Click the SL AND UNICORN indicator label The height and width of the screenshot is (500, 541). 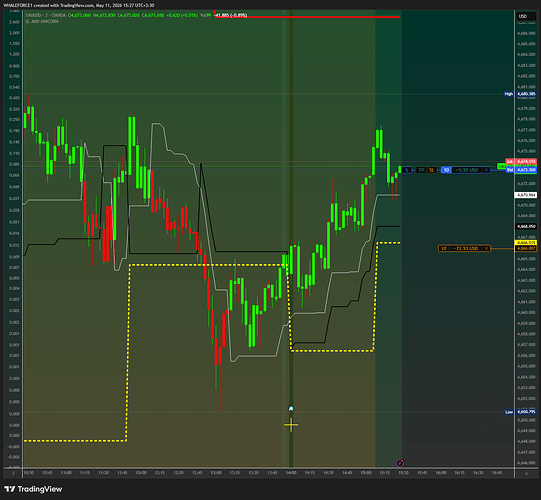click(x=42, y=21)
